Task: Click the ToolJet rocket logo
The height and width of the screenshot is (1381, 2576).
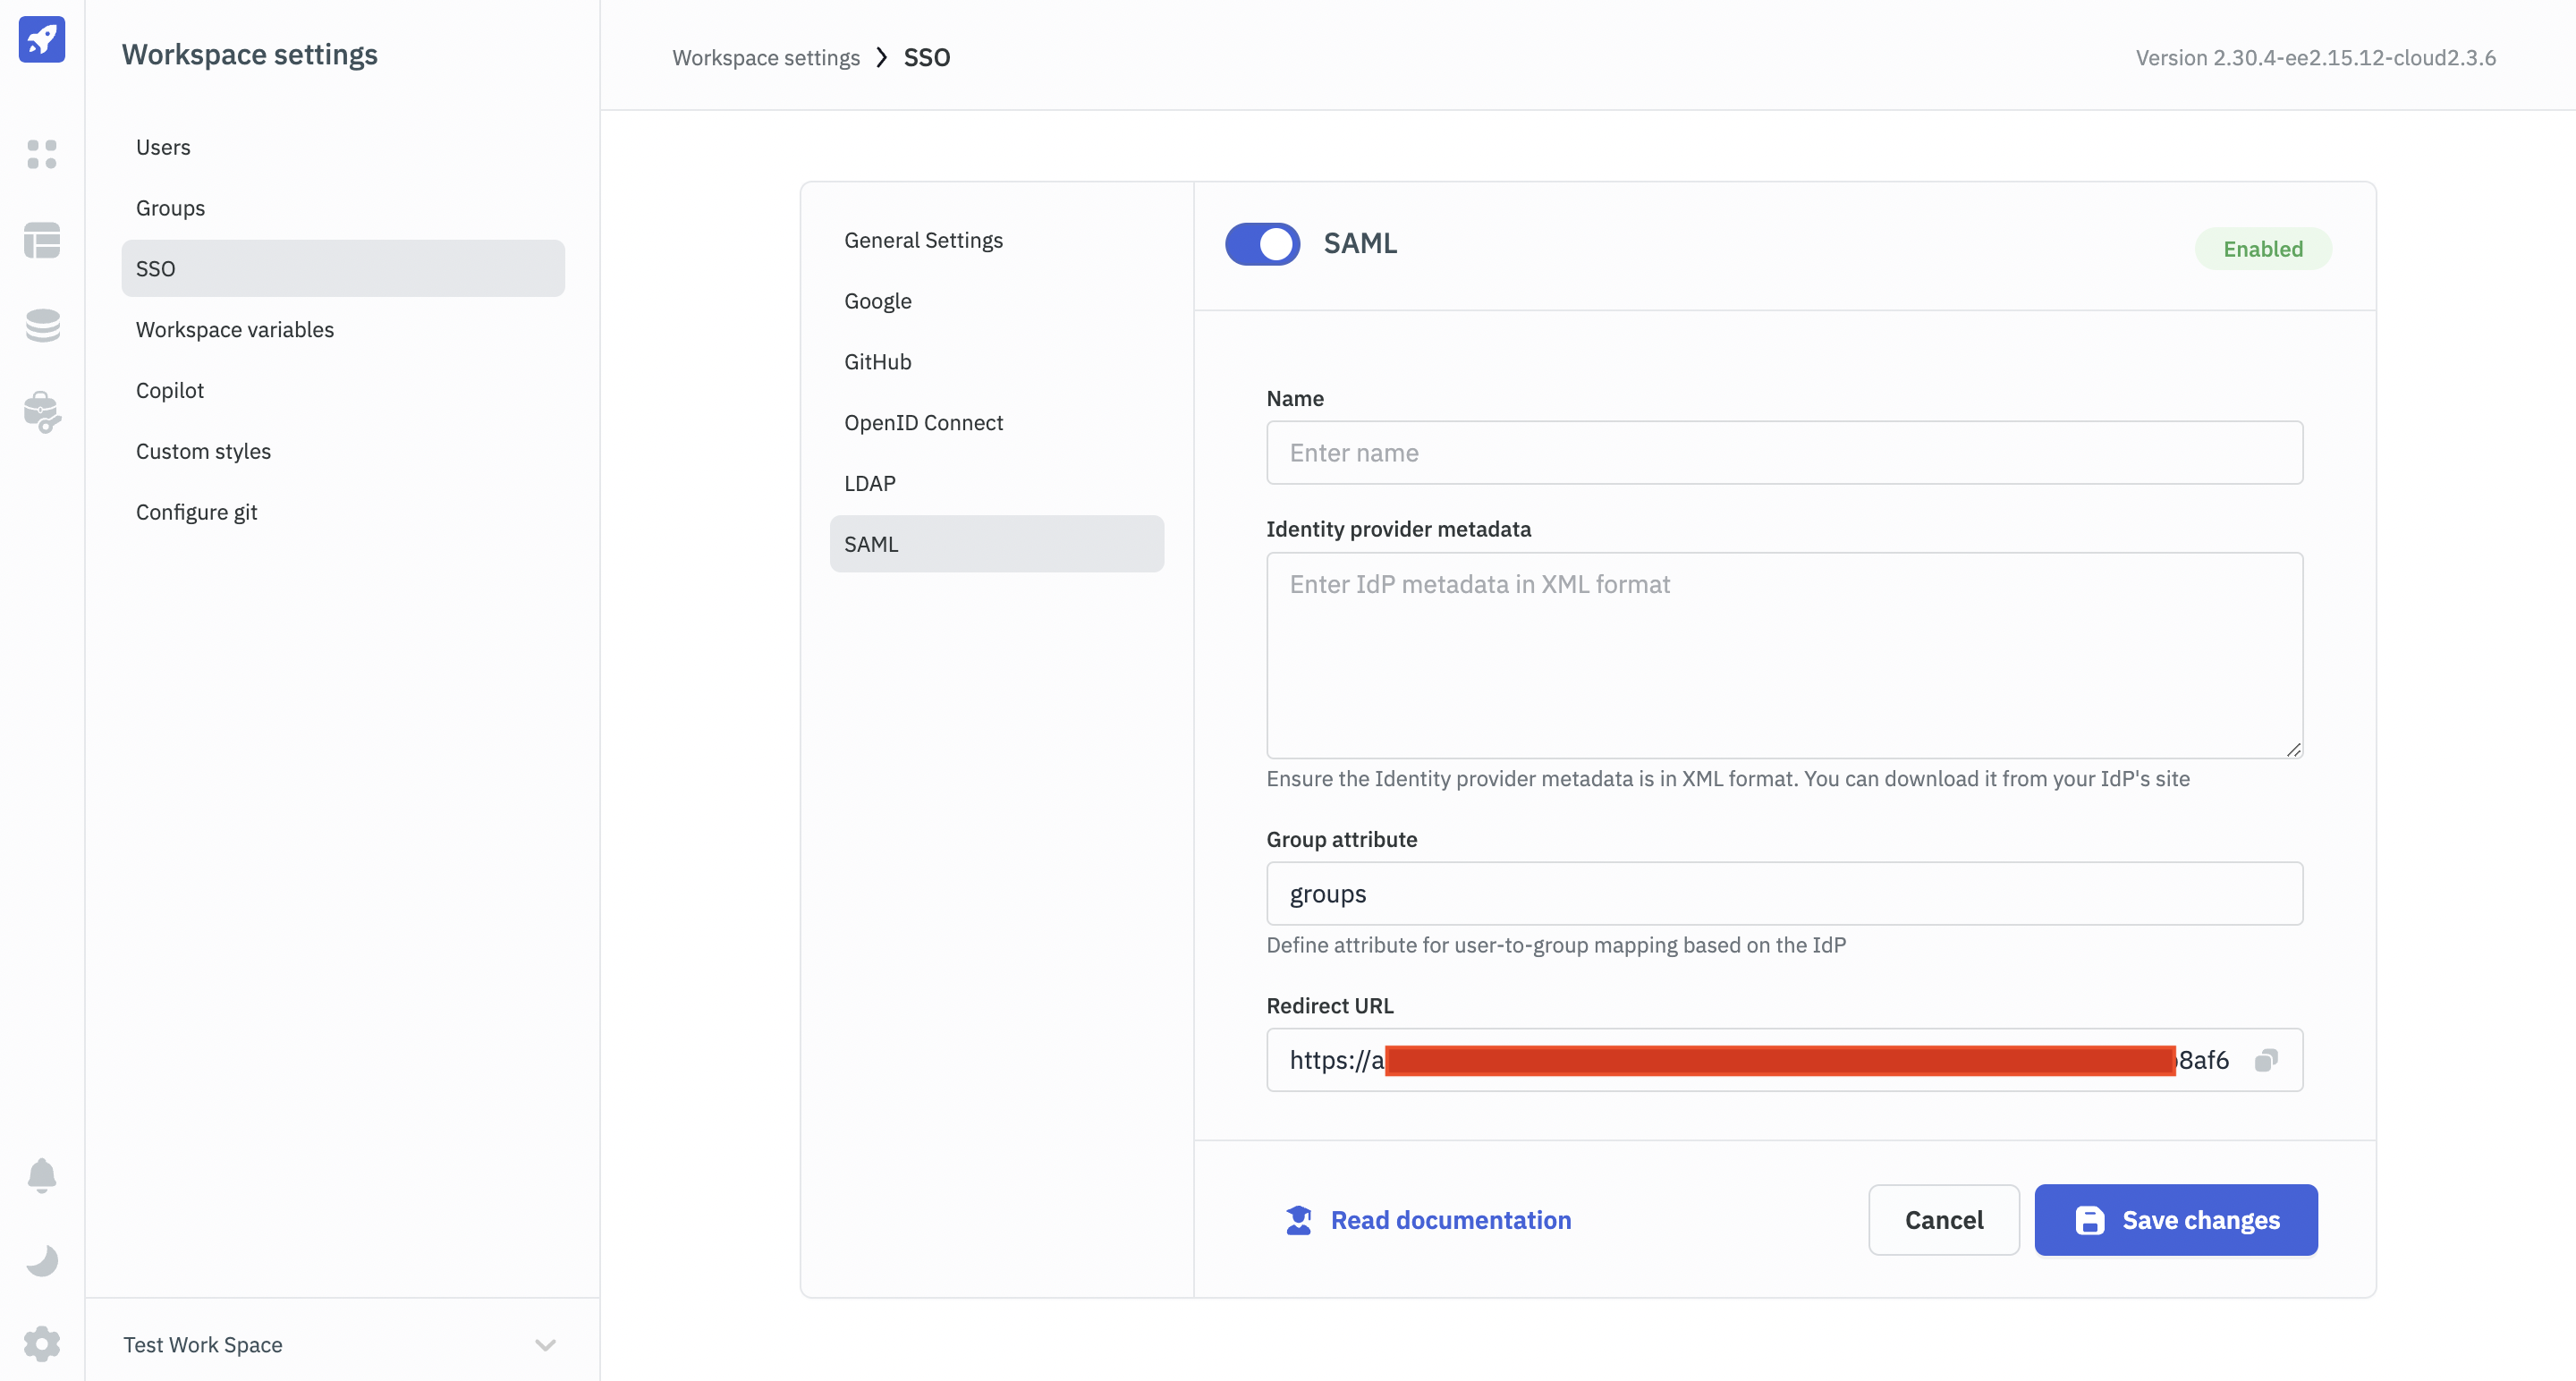Action: pos(41,39)
